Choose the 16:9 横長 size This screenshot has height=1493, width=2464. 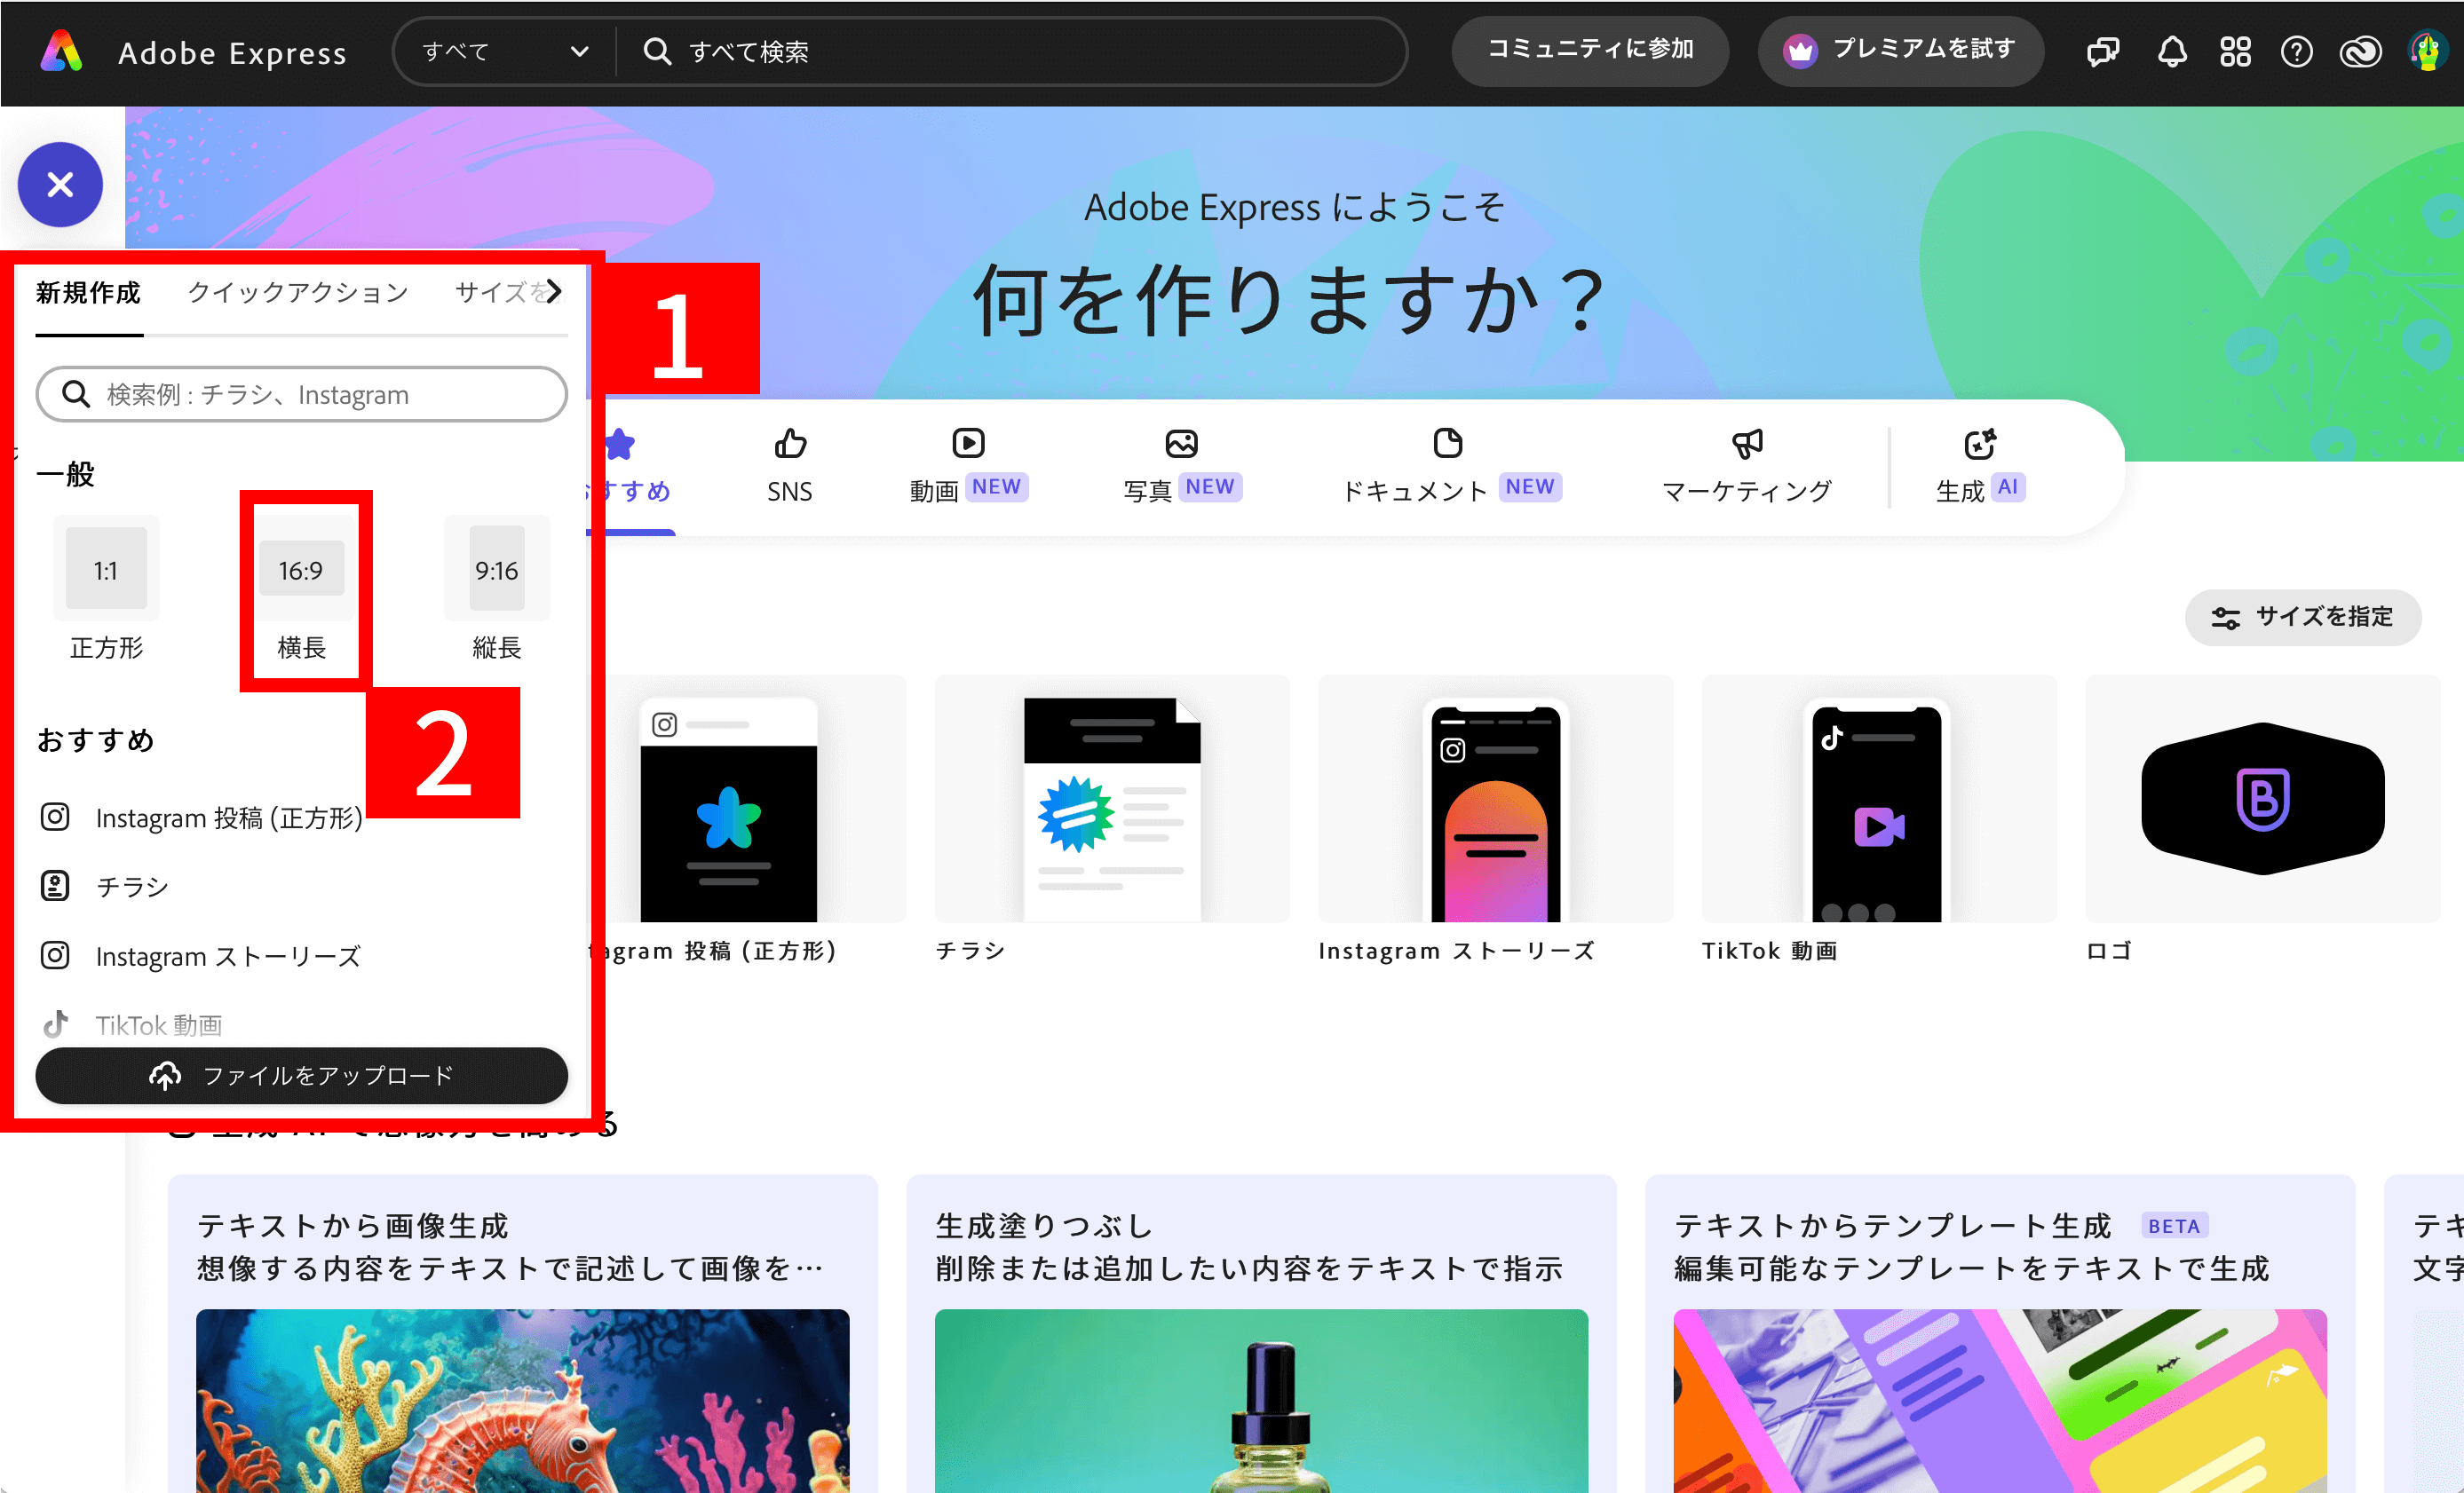[x=301, y=590]
